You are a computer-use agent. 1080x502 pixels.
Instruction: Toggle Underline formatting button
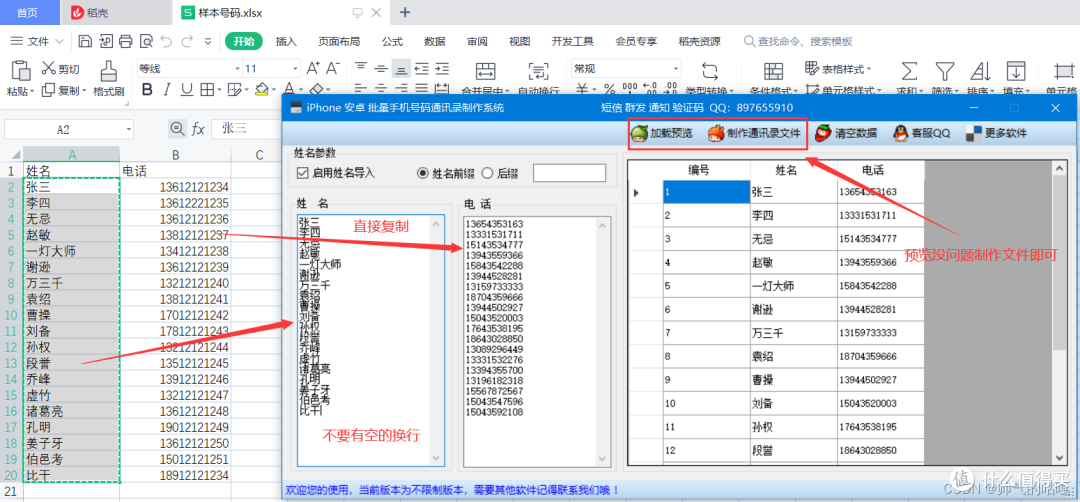186,90
